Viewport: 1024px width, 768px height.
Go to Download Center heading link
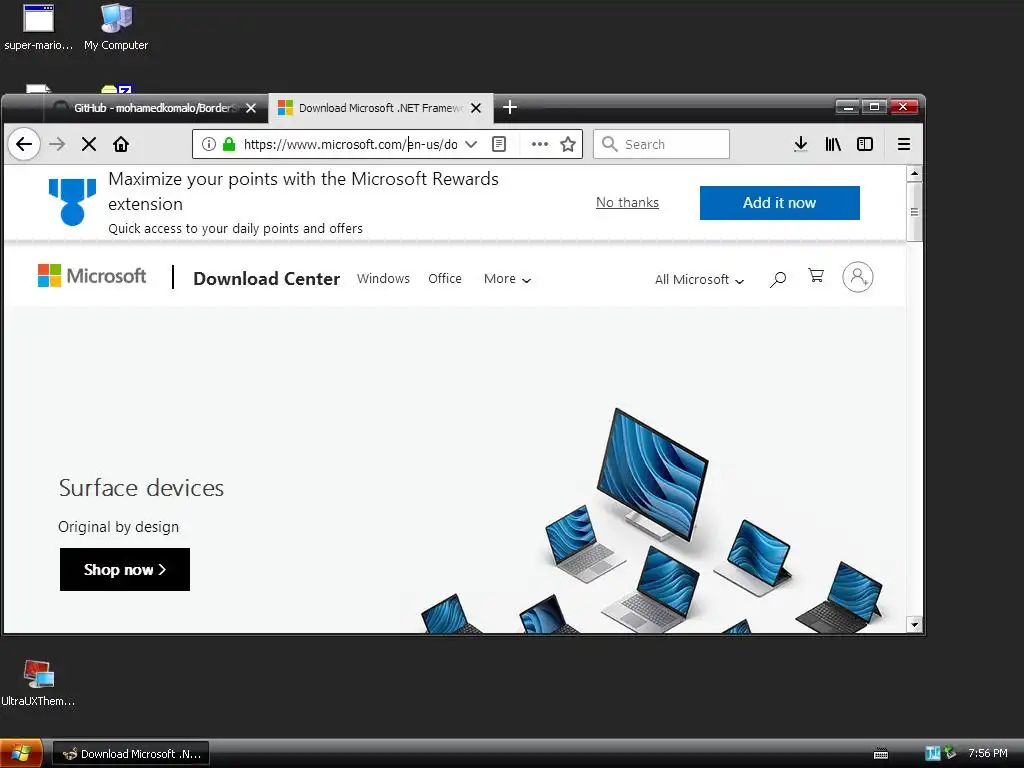266,279
